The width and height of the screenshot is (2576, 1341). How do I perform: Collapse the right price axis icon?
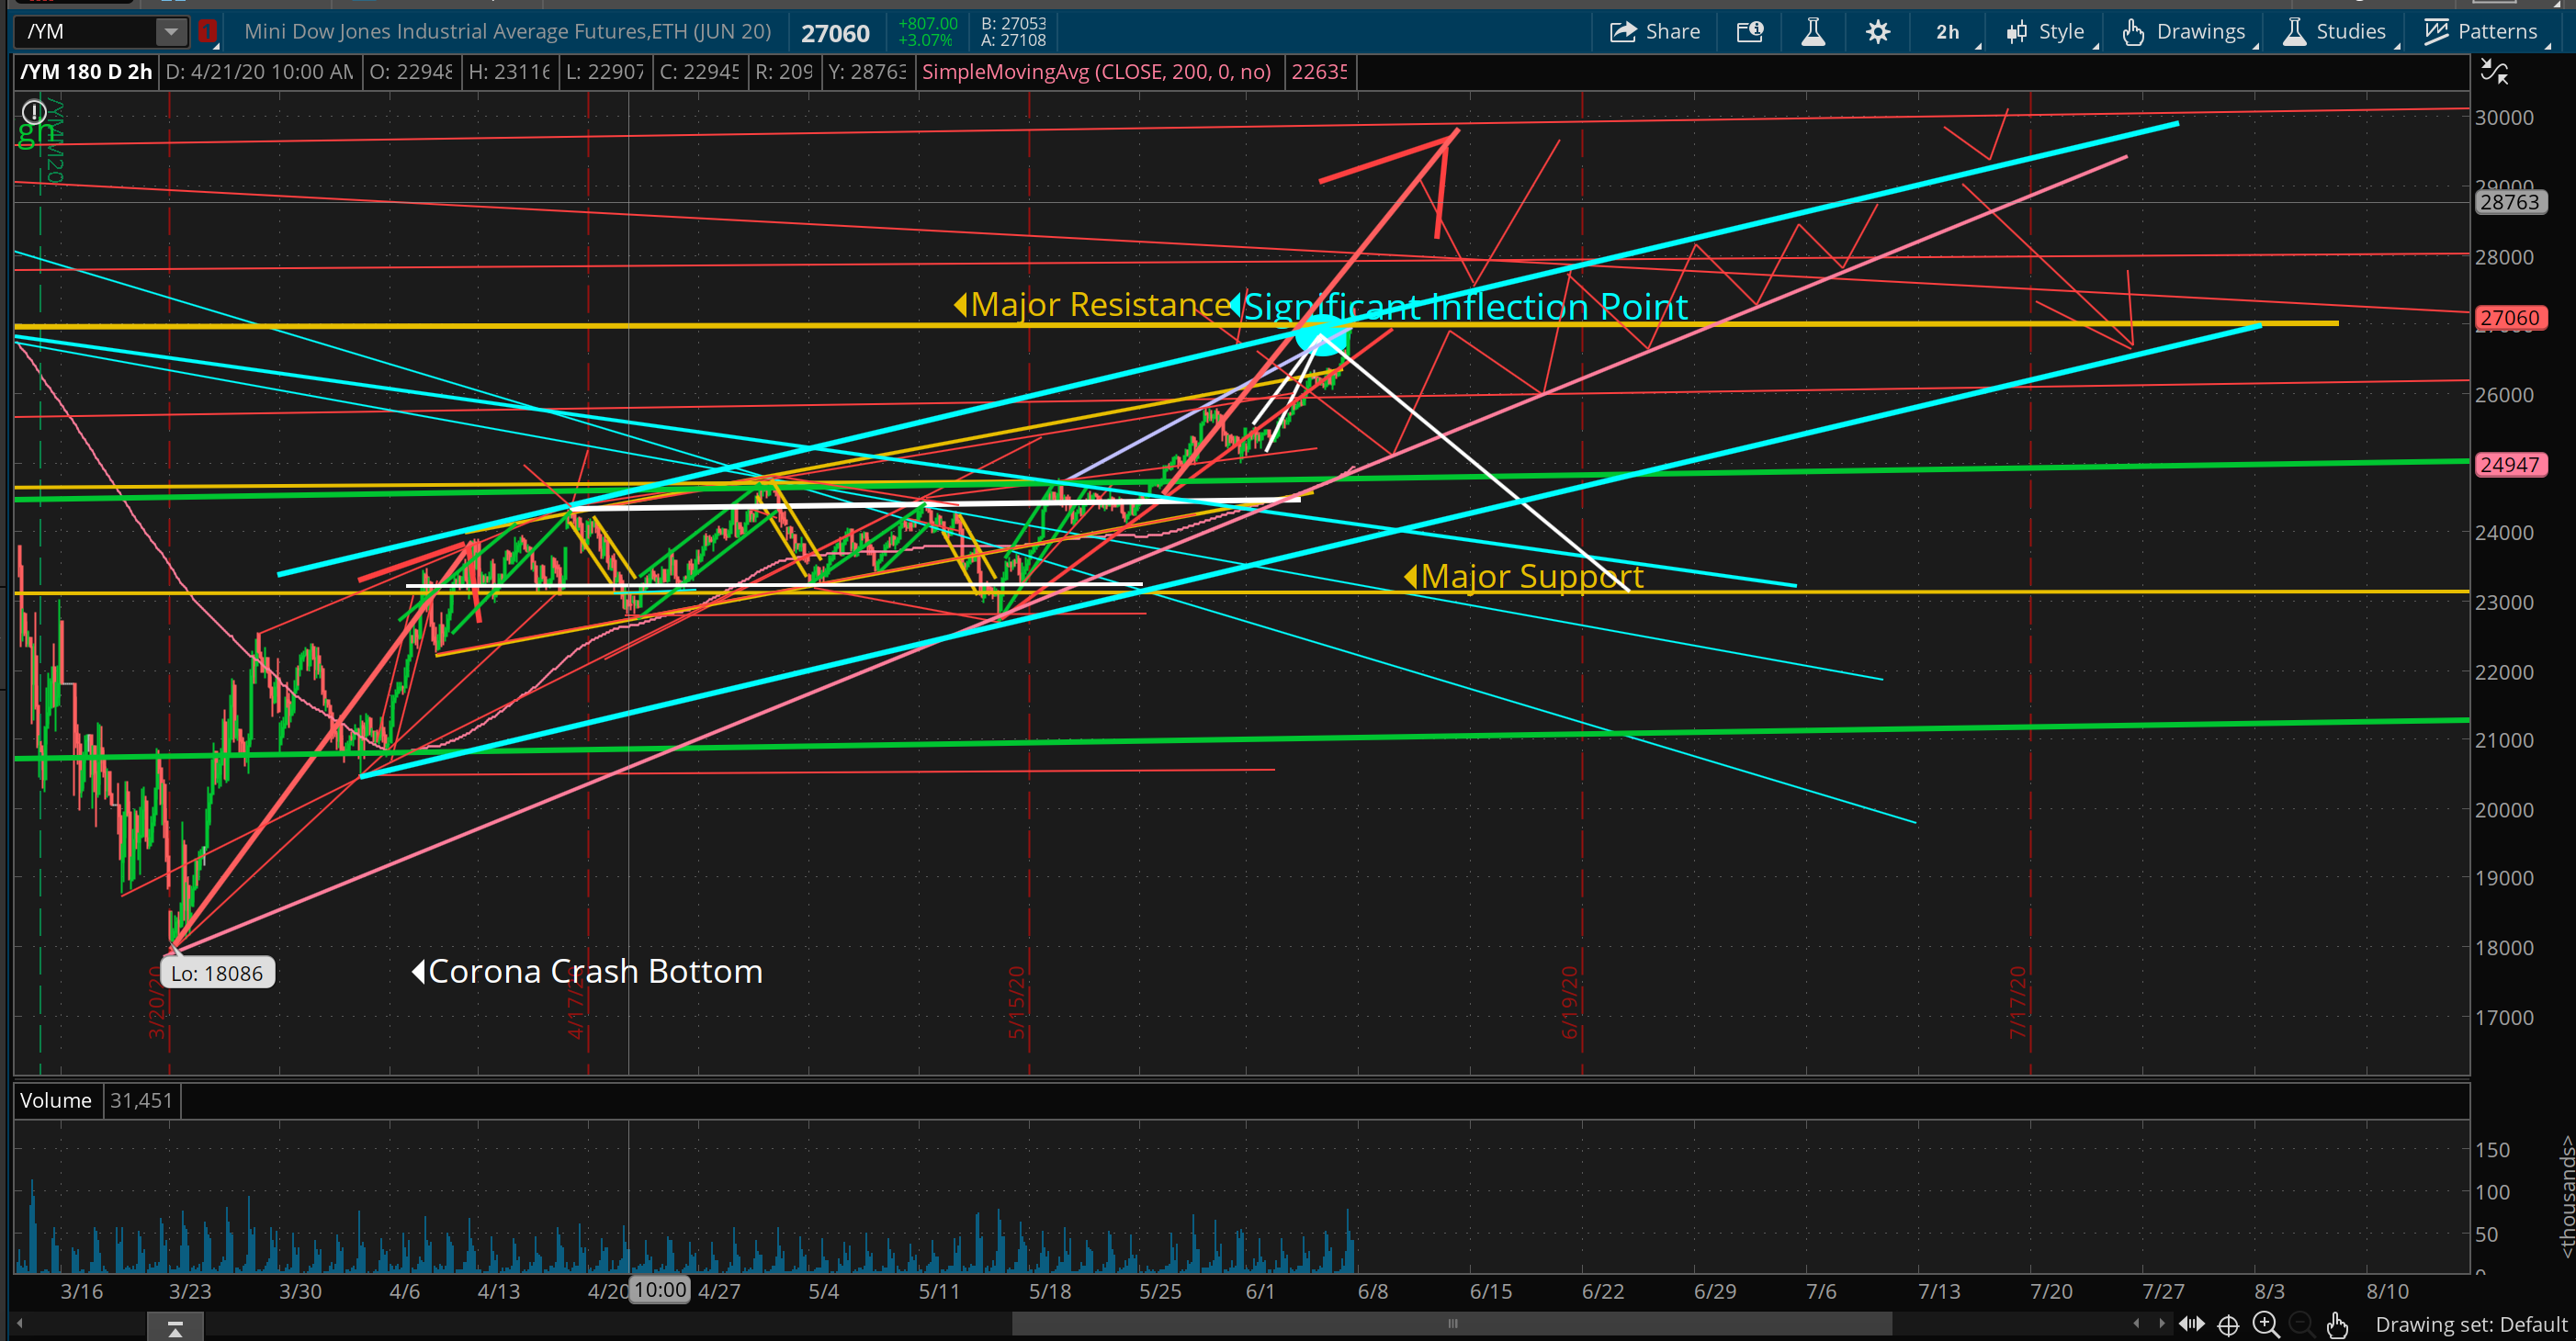tap(2494, 72)
